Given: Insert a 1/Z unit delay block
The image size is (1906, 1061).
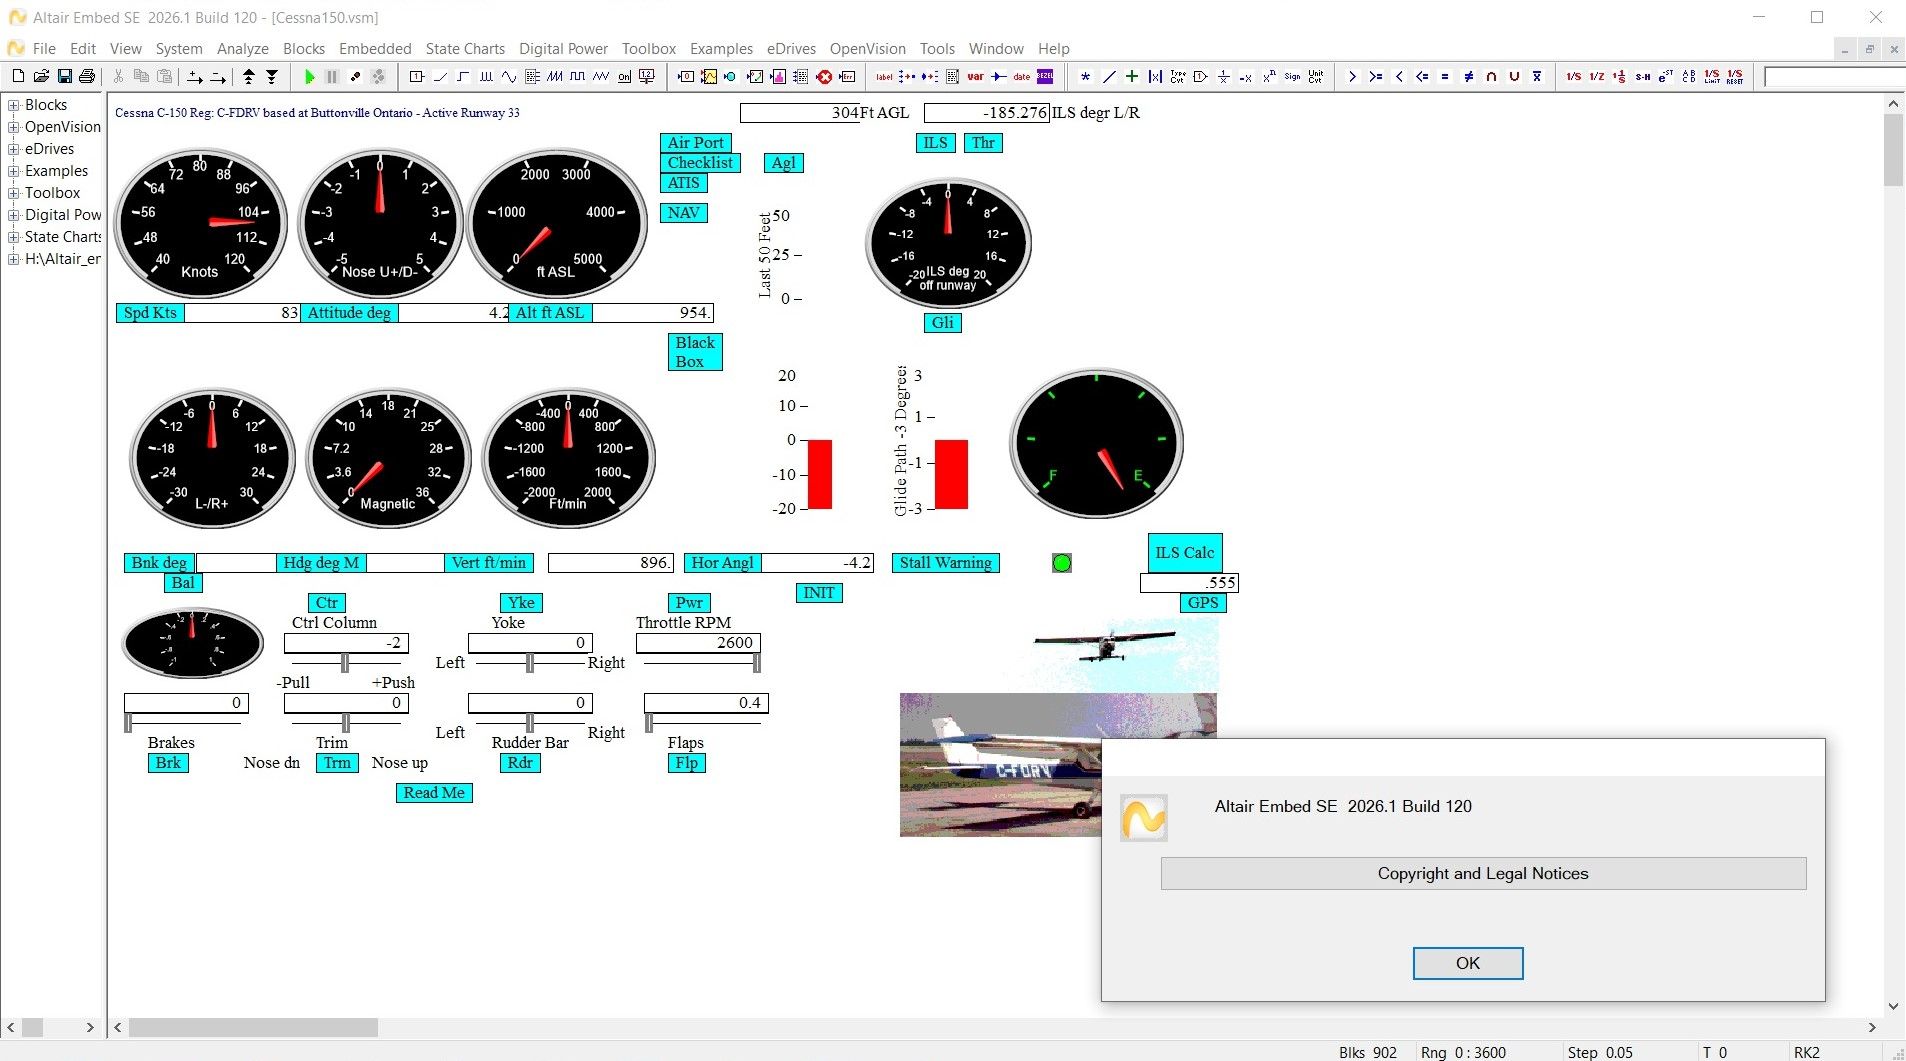Looking at the screenshot, I should pos(1596,76).
